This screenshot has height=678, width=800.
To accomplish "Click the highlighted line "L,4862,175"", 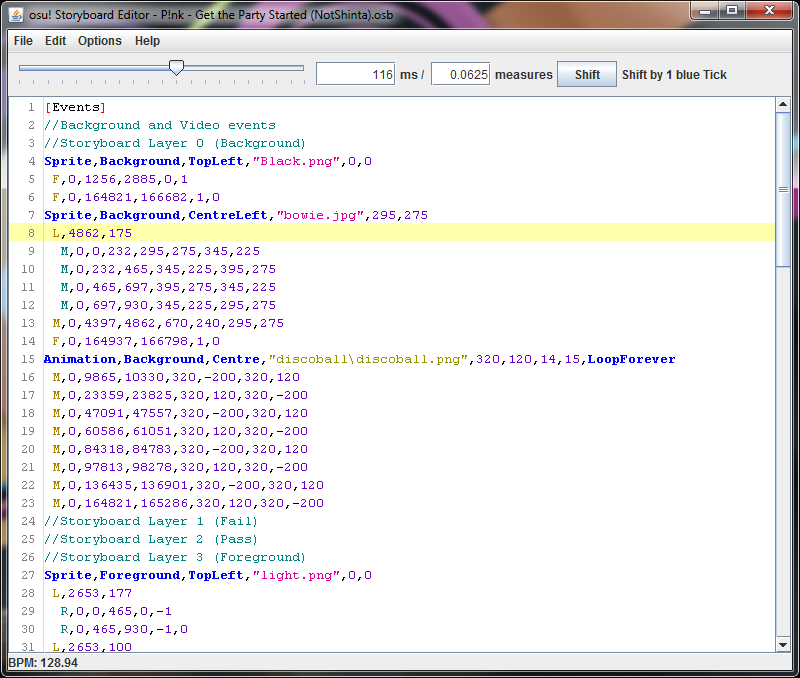I will pos(392,233).
